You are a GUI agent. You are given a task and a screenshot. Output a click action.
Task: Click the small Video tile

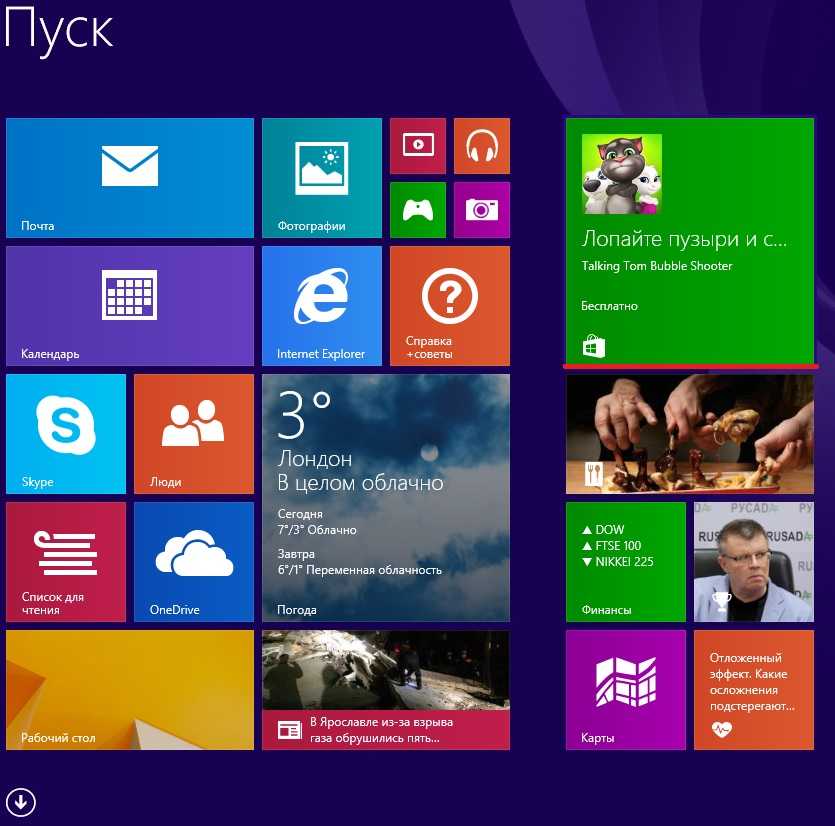pos(417,145)
